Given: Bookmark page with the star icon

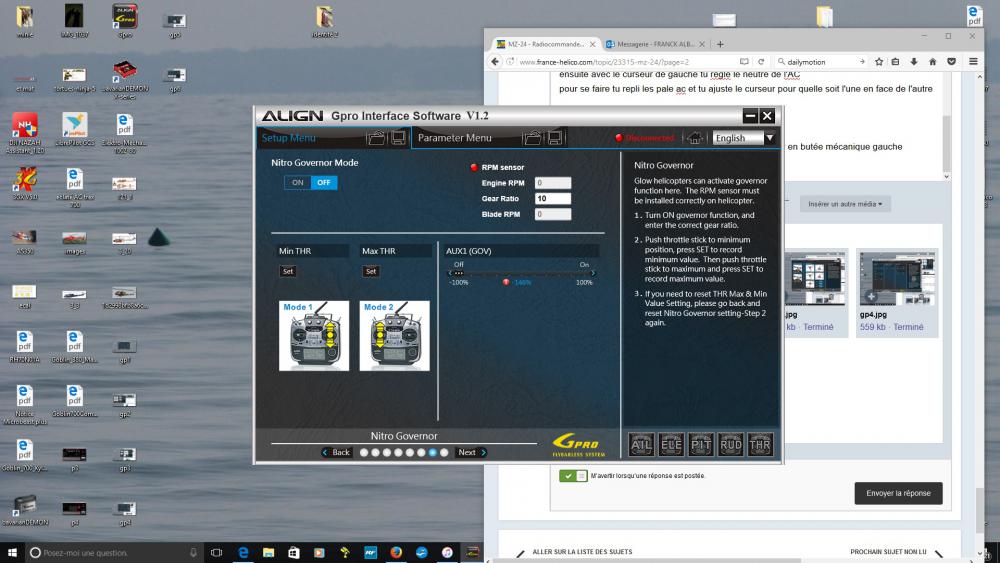Looking at the screenshot, I should pos(879,62).
